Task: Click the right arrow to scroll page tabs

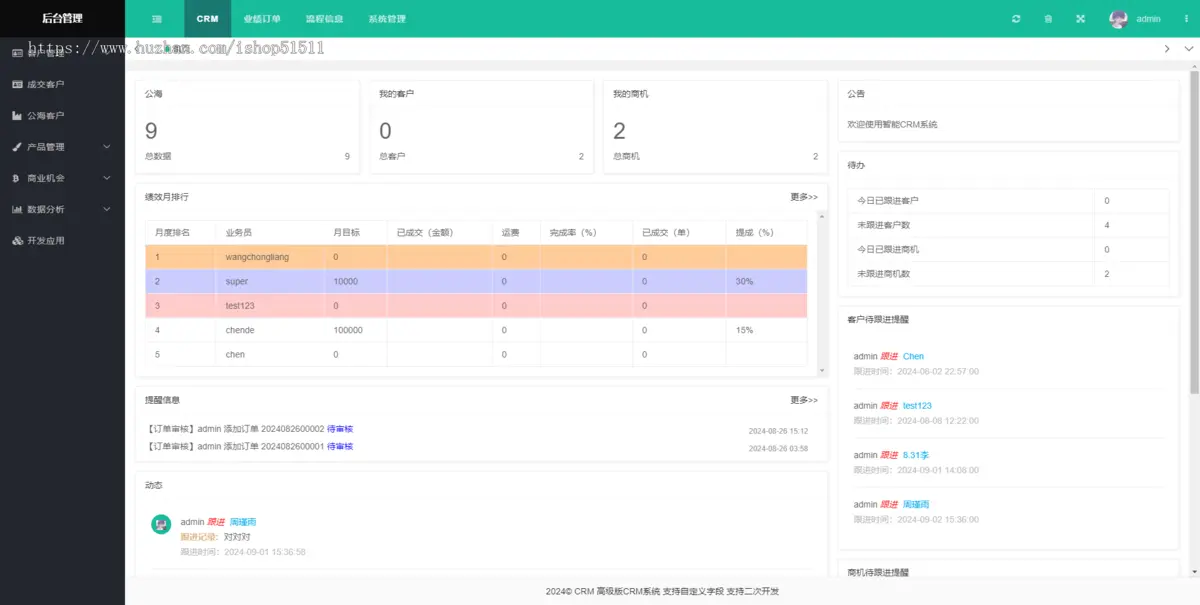Action: (1167, 48)
